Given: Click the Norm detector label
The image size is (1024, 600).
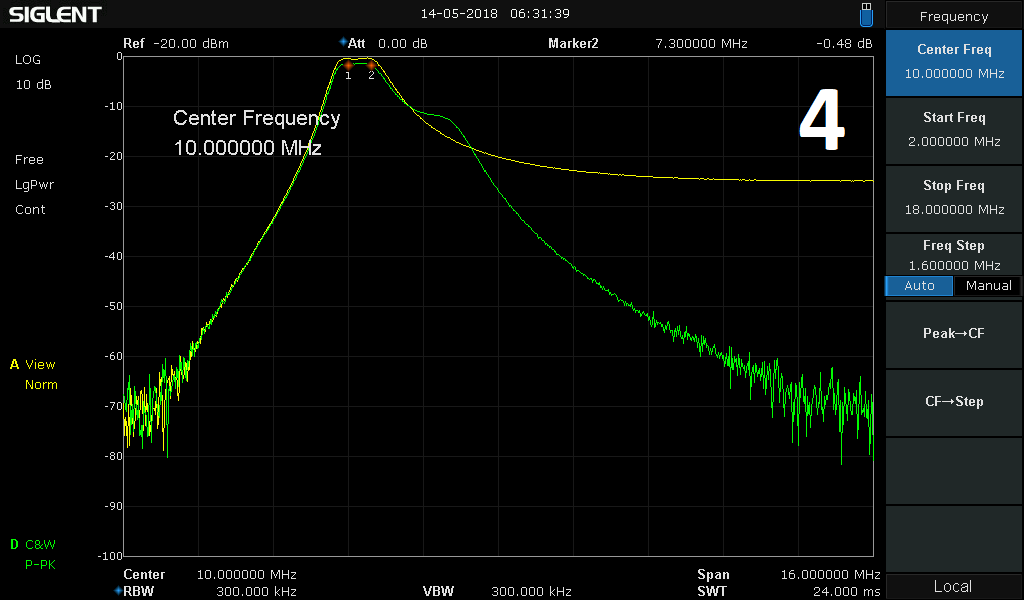Looking at the screenshot, I should coord(41,385).
